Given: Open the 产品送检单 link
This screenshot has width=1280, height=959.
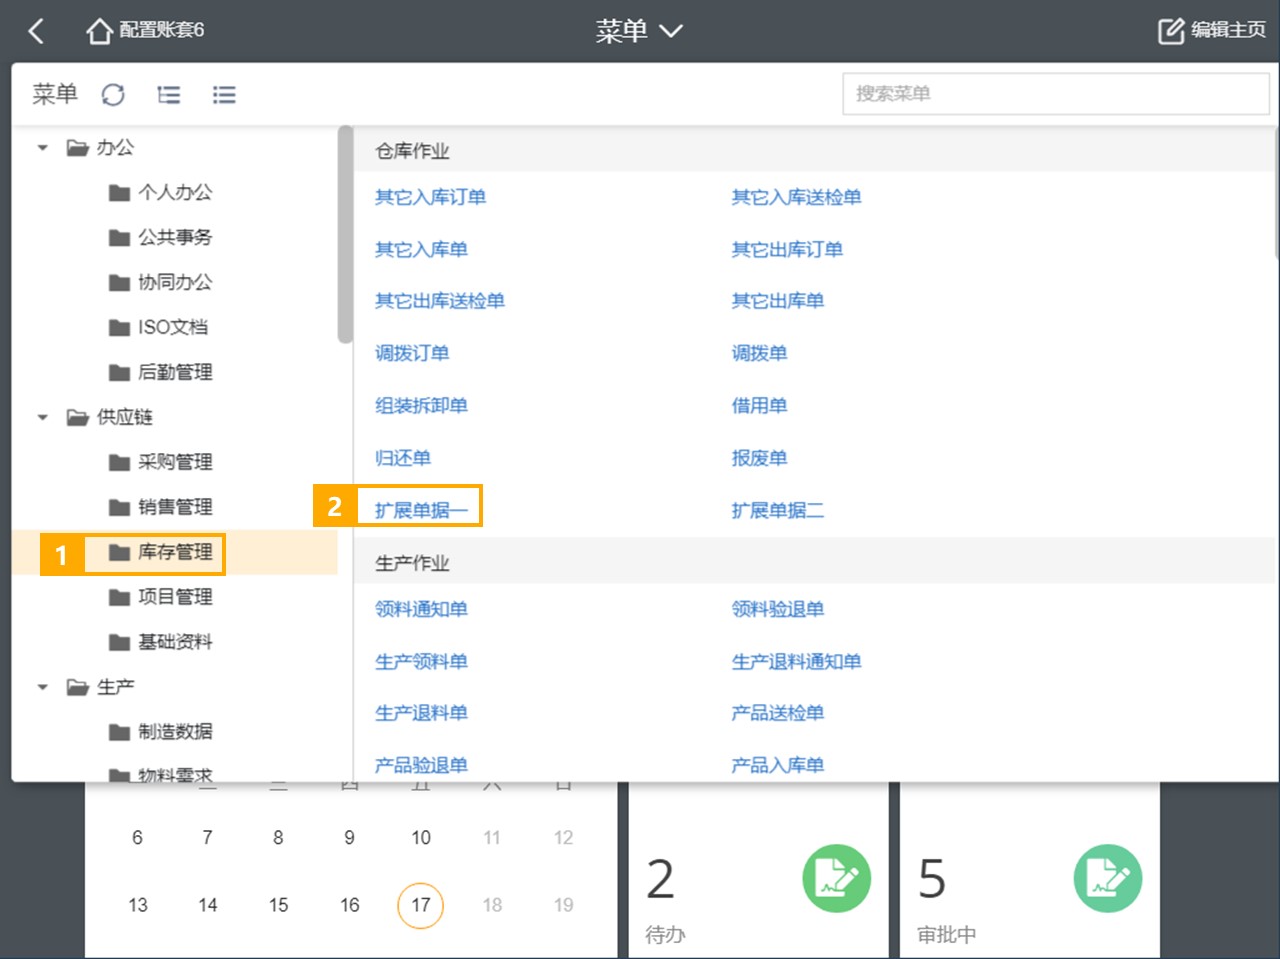Looking at the screenshot, I should [778, 713].
